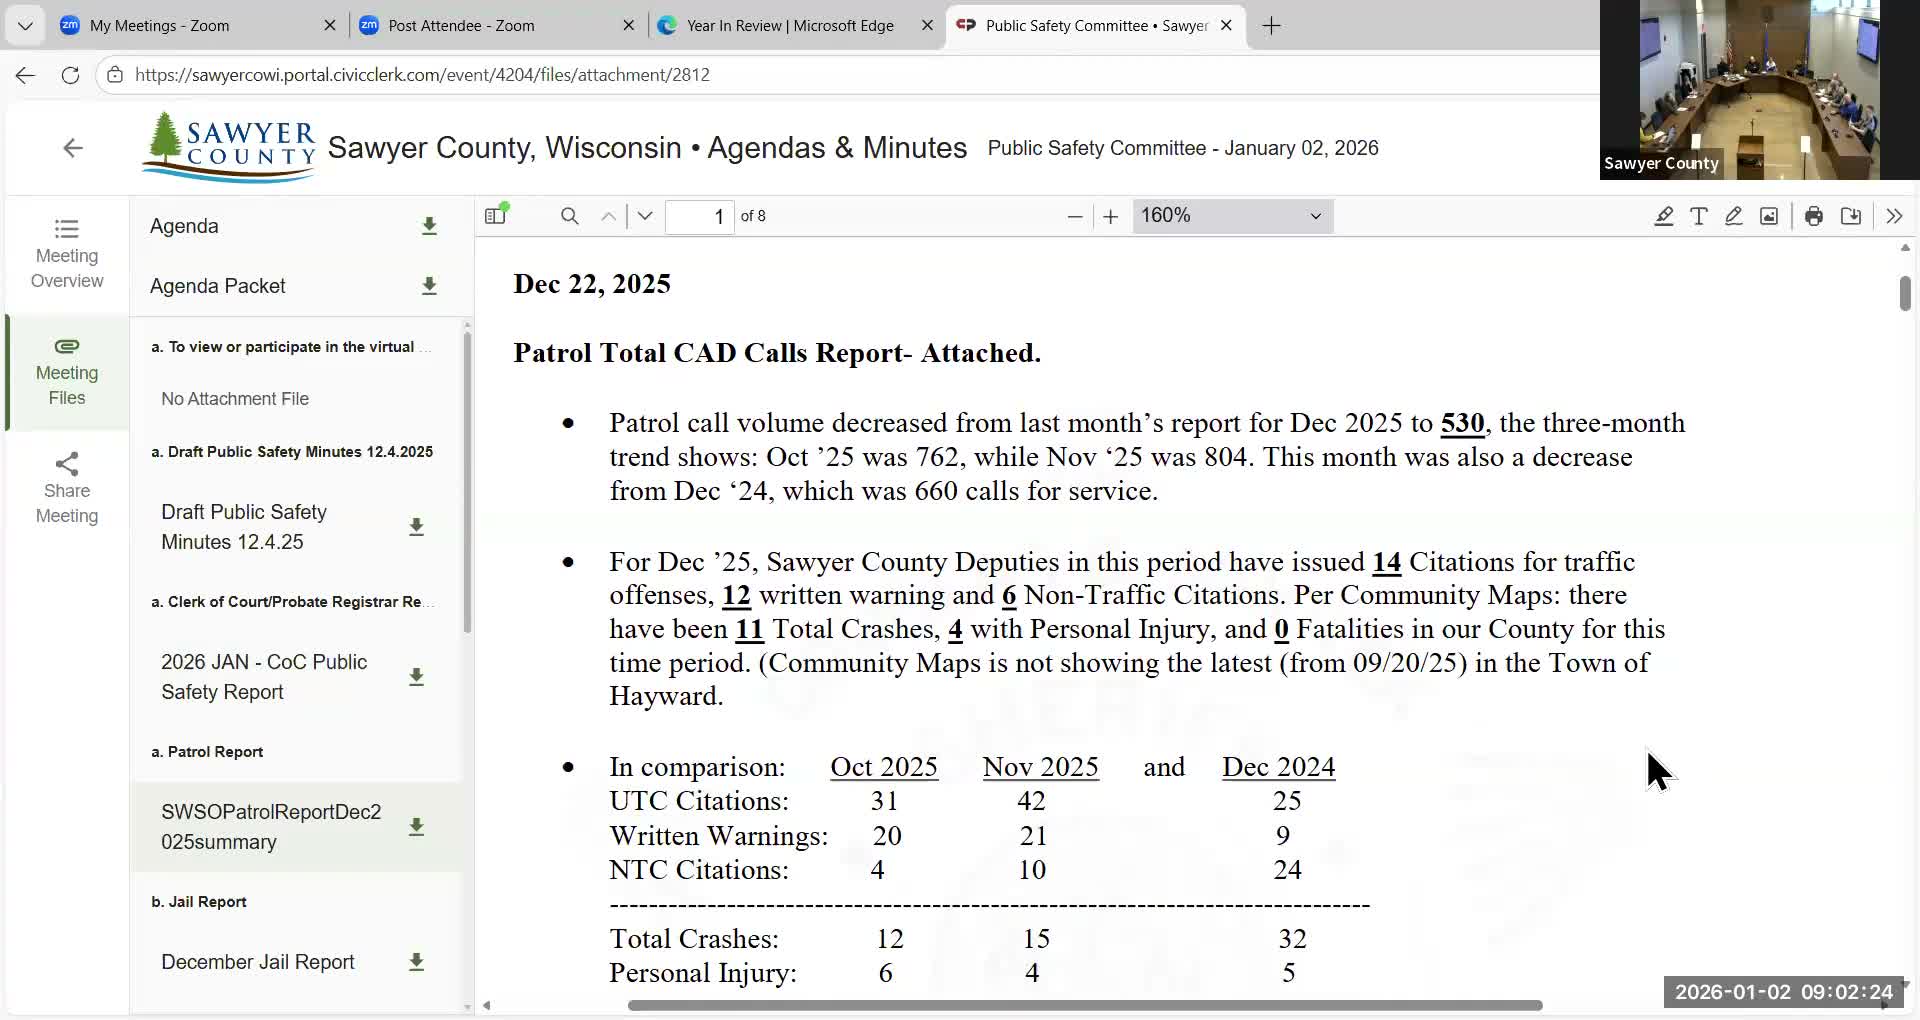Screen dimensions: 1920x1020
Task: Select 'a. Clerk of Court/Probate Registrar' heading
Action: [293, 602]
